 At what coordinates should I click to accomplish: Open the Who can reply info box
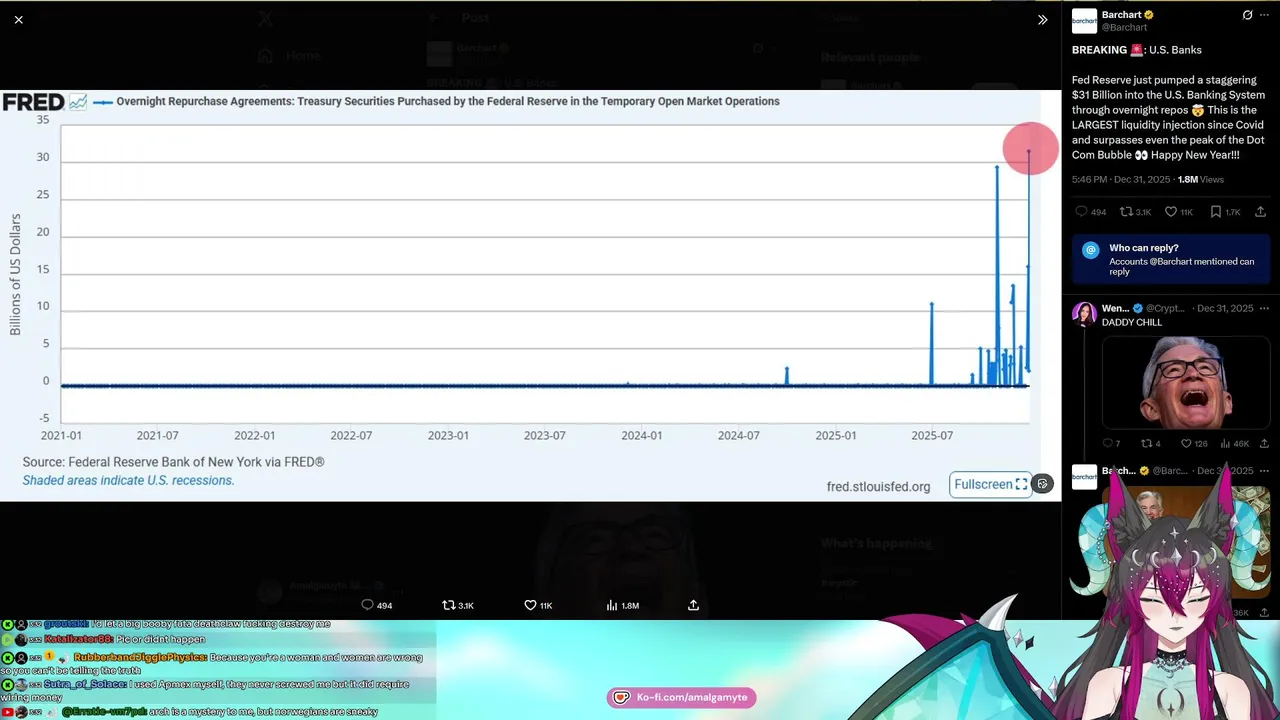[1171, 260]
